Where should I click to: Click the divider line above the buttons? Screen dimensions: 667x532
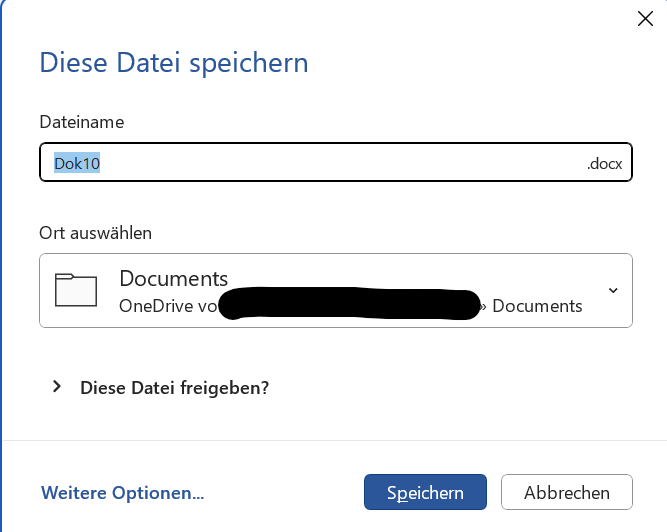tap(333, 440)
